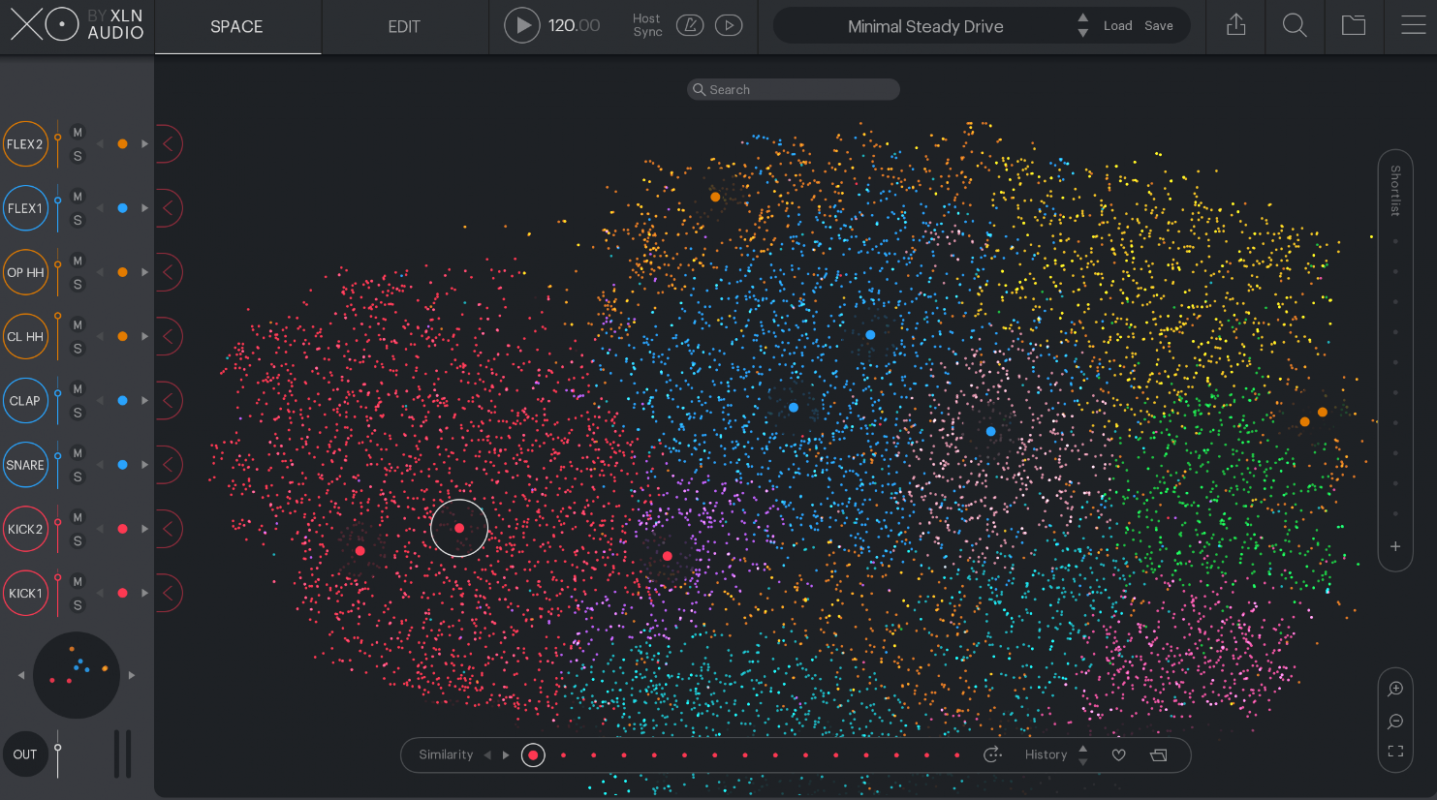Favorite the current pattern with the heart icon

tap(1118, 755)
